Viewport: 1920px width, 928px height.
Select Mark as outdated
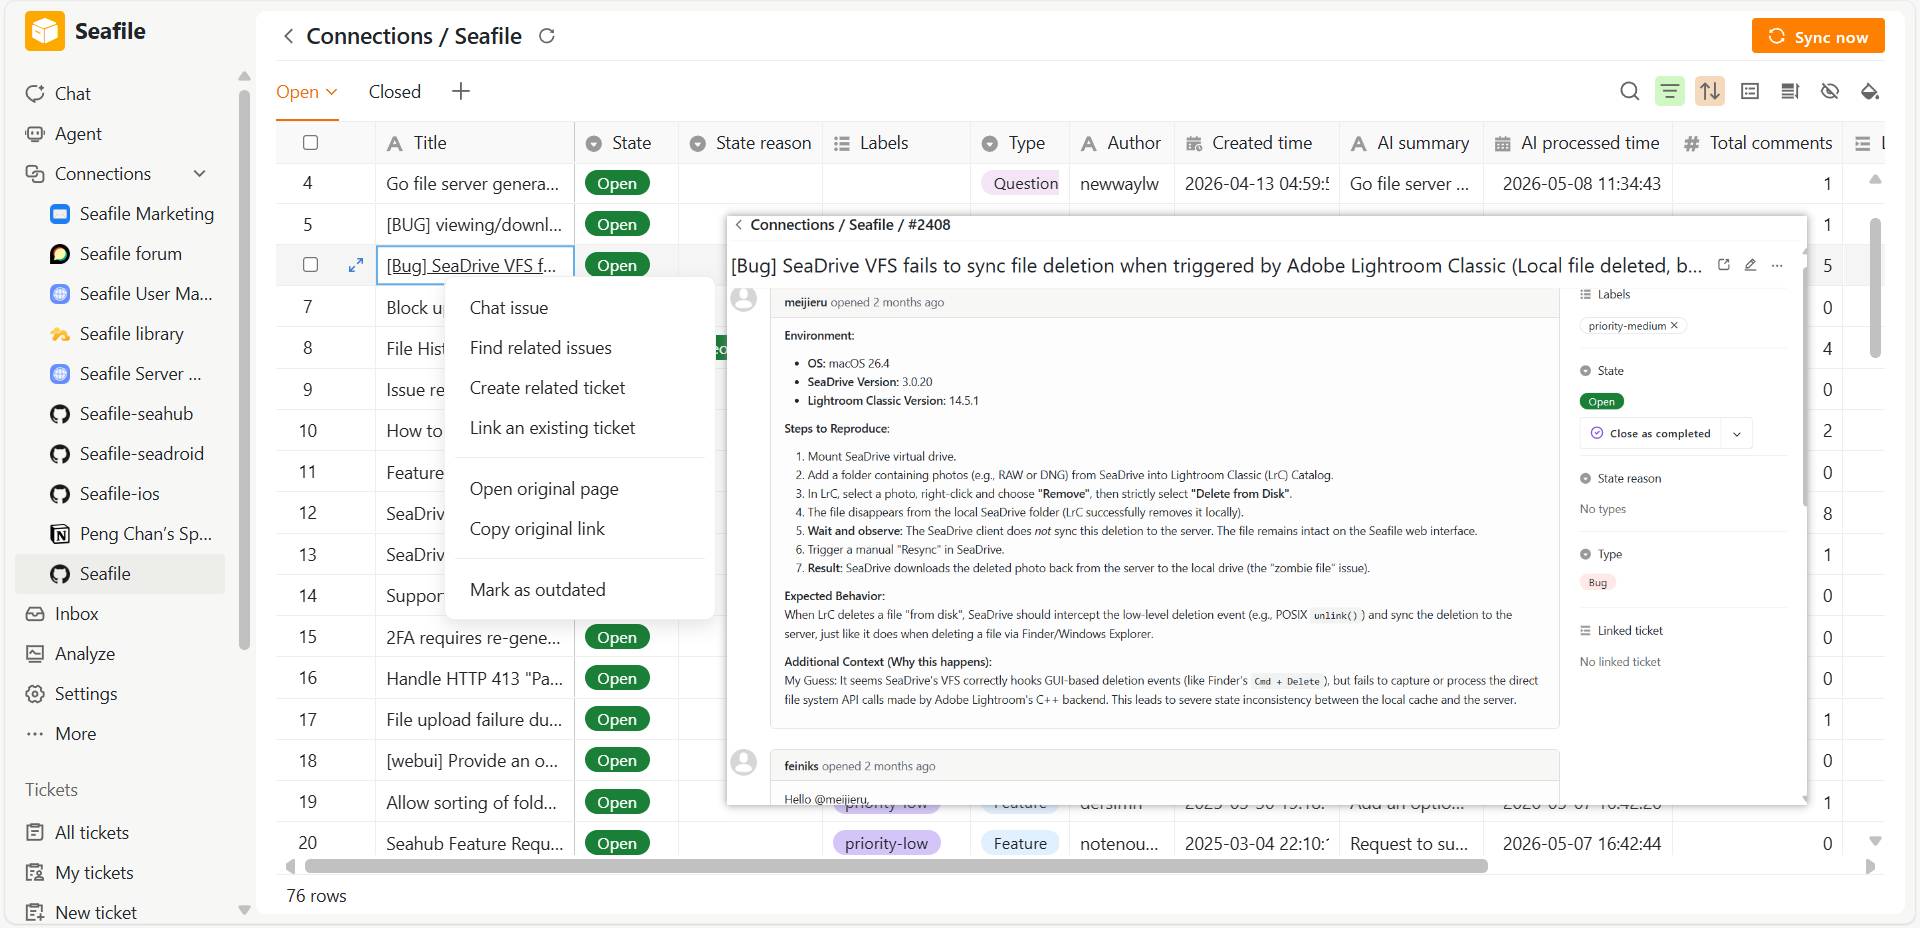[537, 590]
